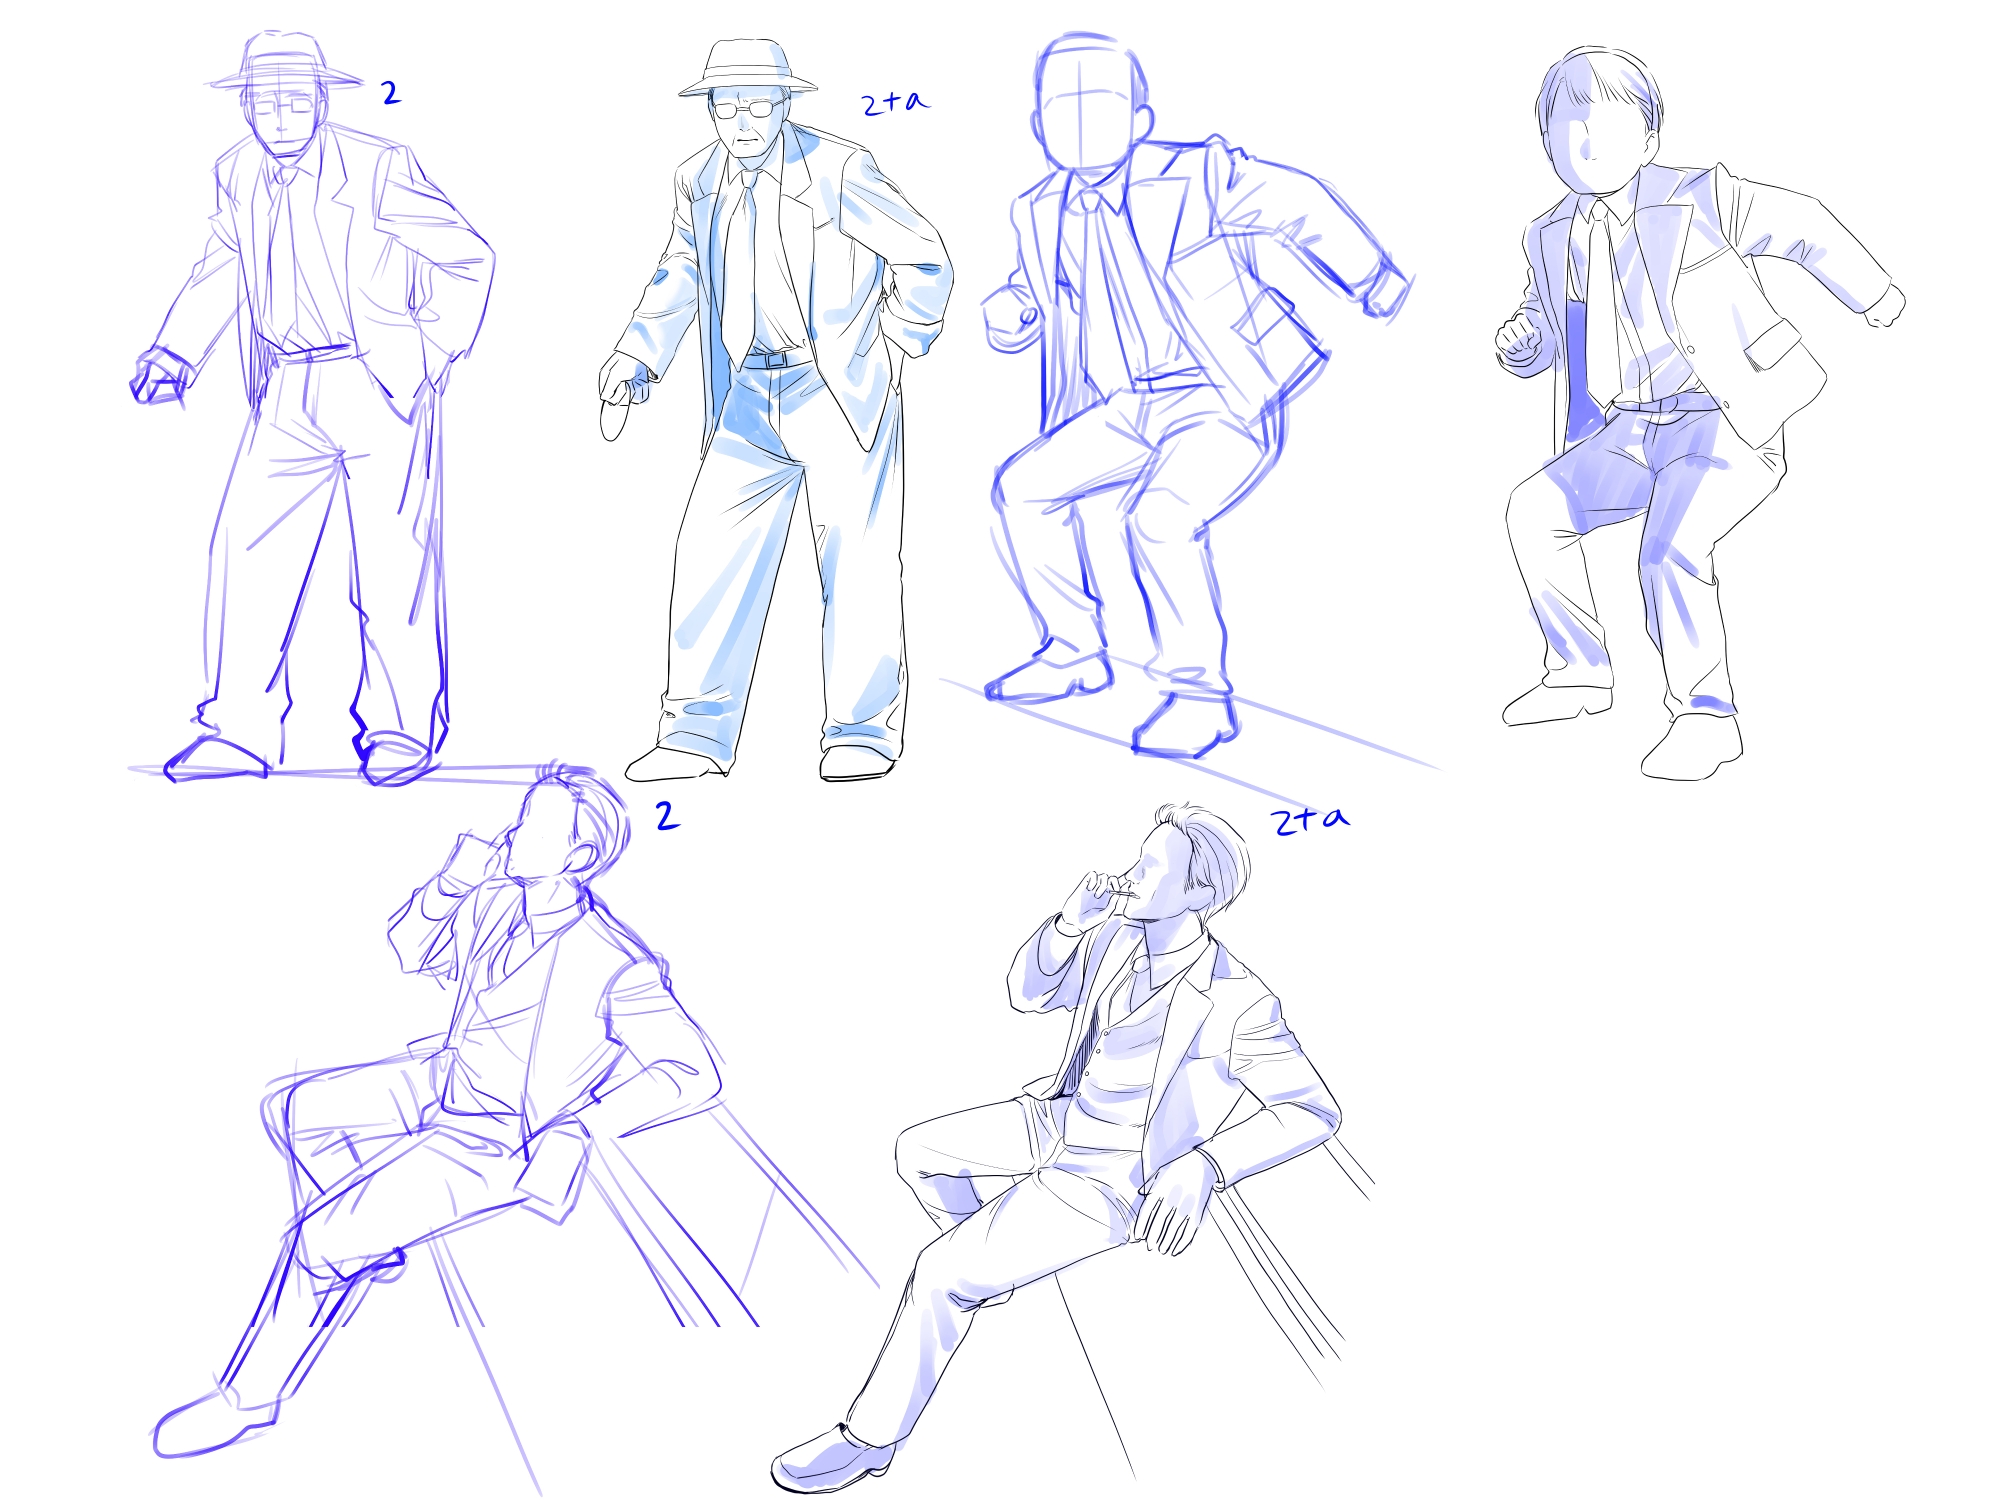Click the hat on the rough standing sketch
2000x1500 pixels.
(284, 64)
